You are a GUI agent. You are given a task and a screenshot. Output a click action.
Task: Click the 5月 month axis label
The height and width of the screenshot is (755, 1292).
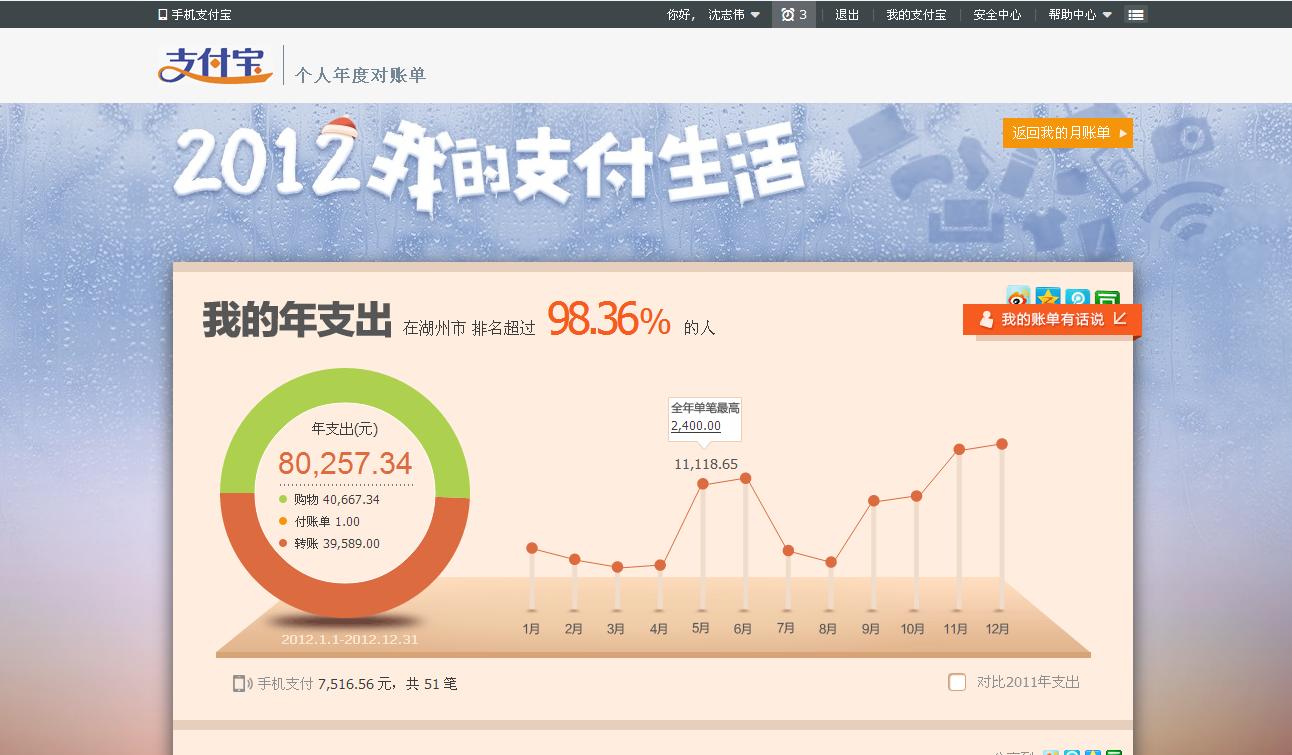point(701,628)
